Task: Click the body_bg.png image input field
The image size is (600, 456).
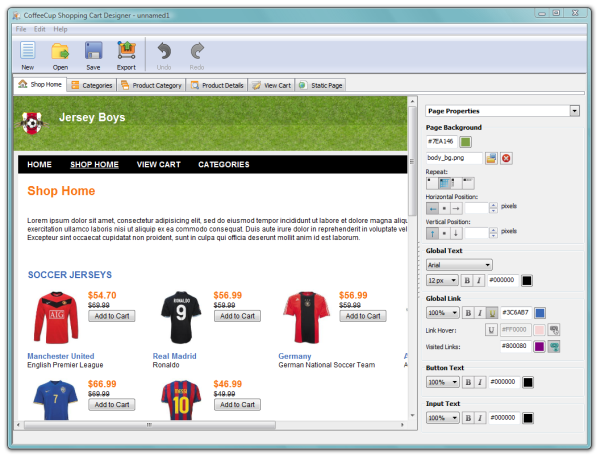Action: tap(454, 158)
